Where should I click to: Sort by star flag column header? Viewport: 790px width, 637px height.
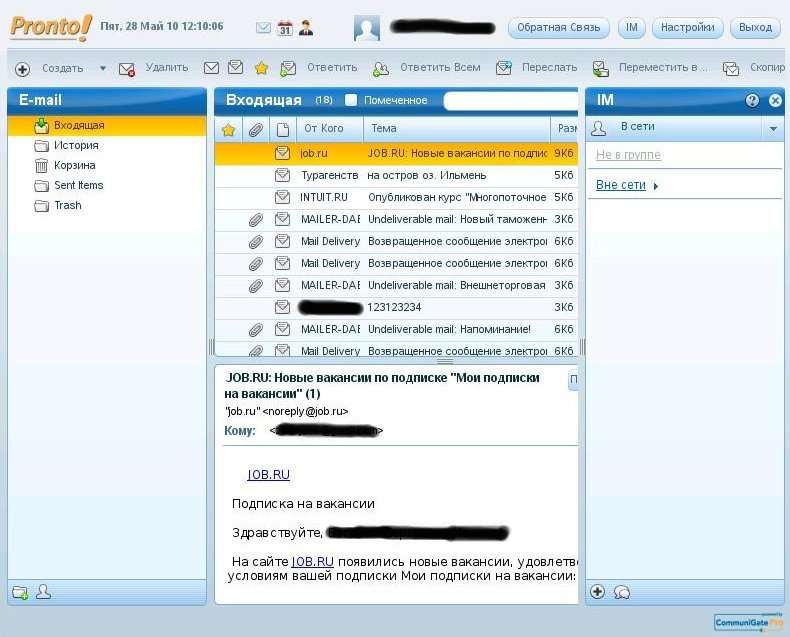228,130
